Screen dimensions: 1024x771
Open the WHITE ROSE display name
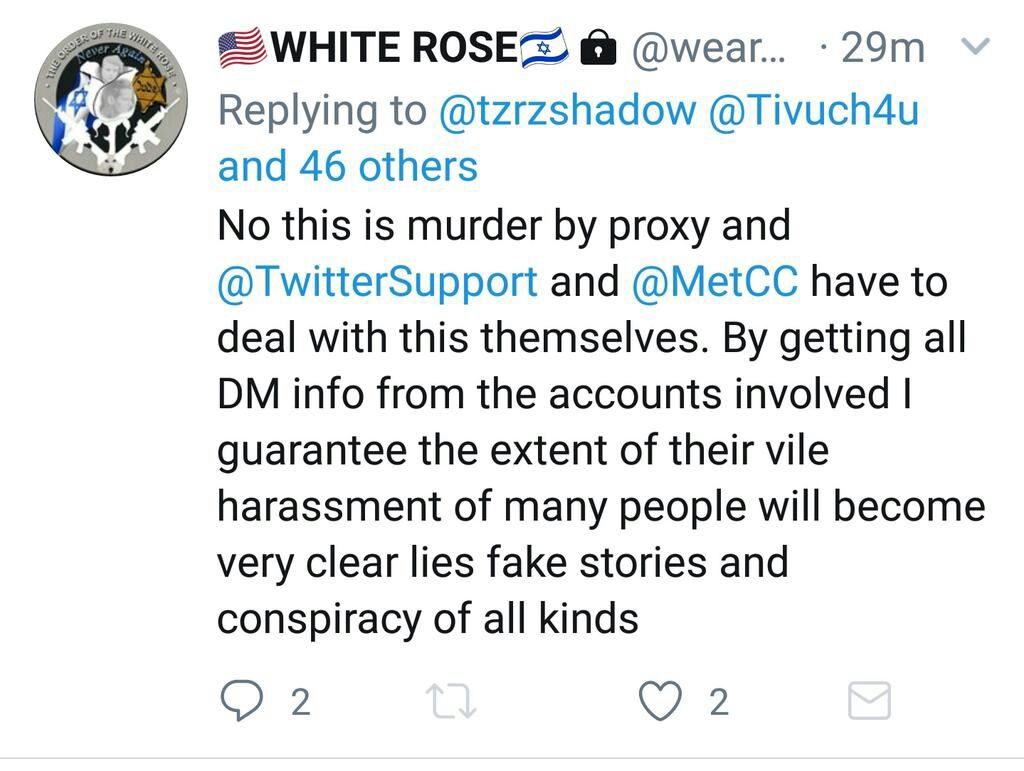click(394, 48)
